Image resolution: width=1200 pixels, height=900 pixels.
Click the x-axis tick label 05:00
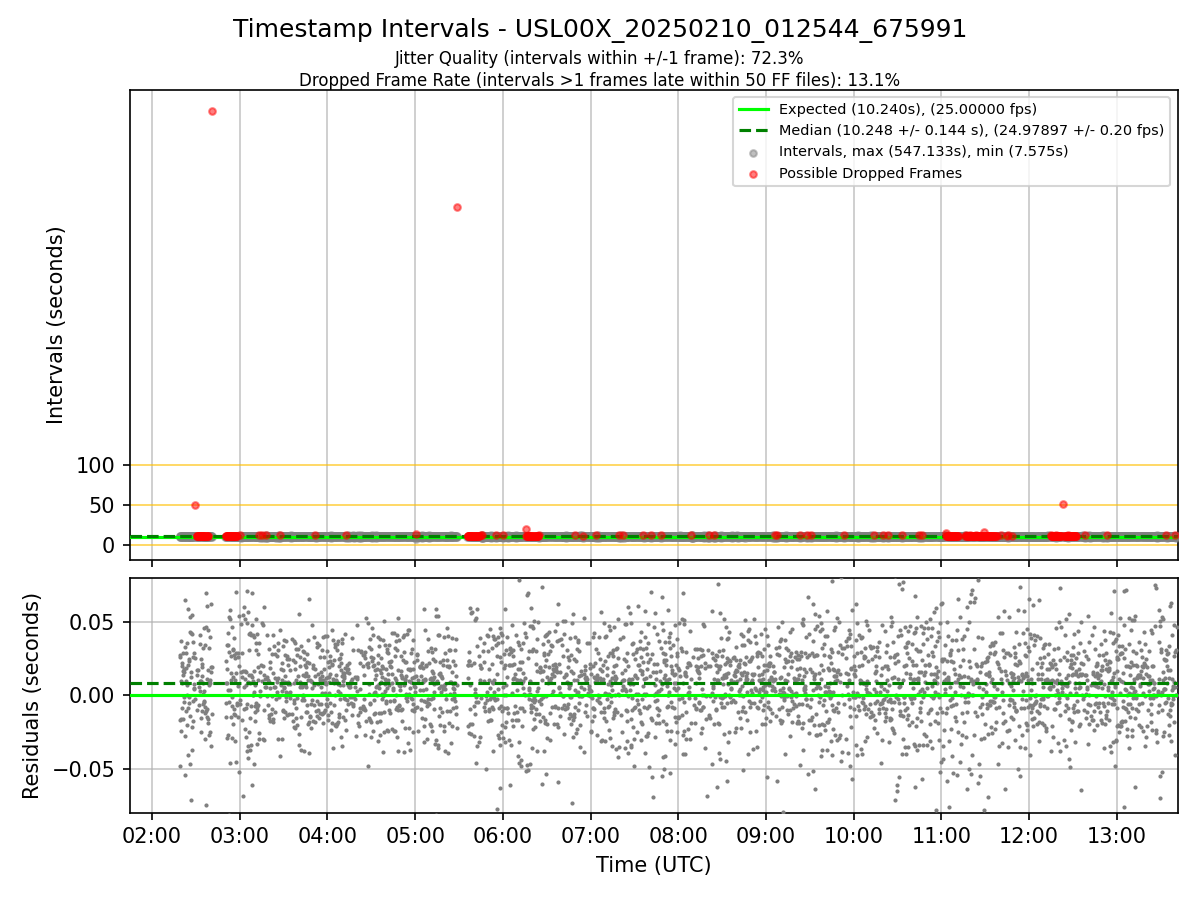click(x=415, y=836)
